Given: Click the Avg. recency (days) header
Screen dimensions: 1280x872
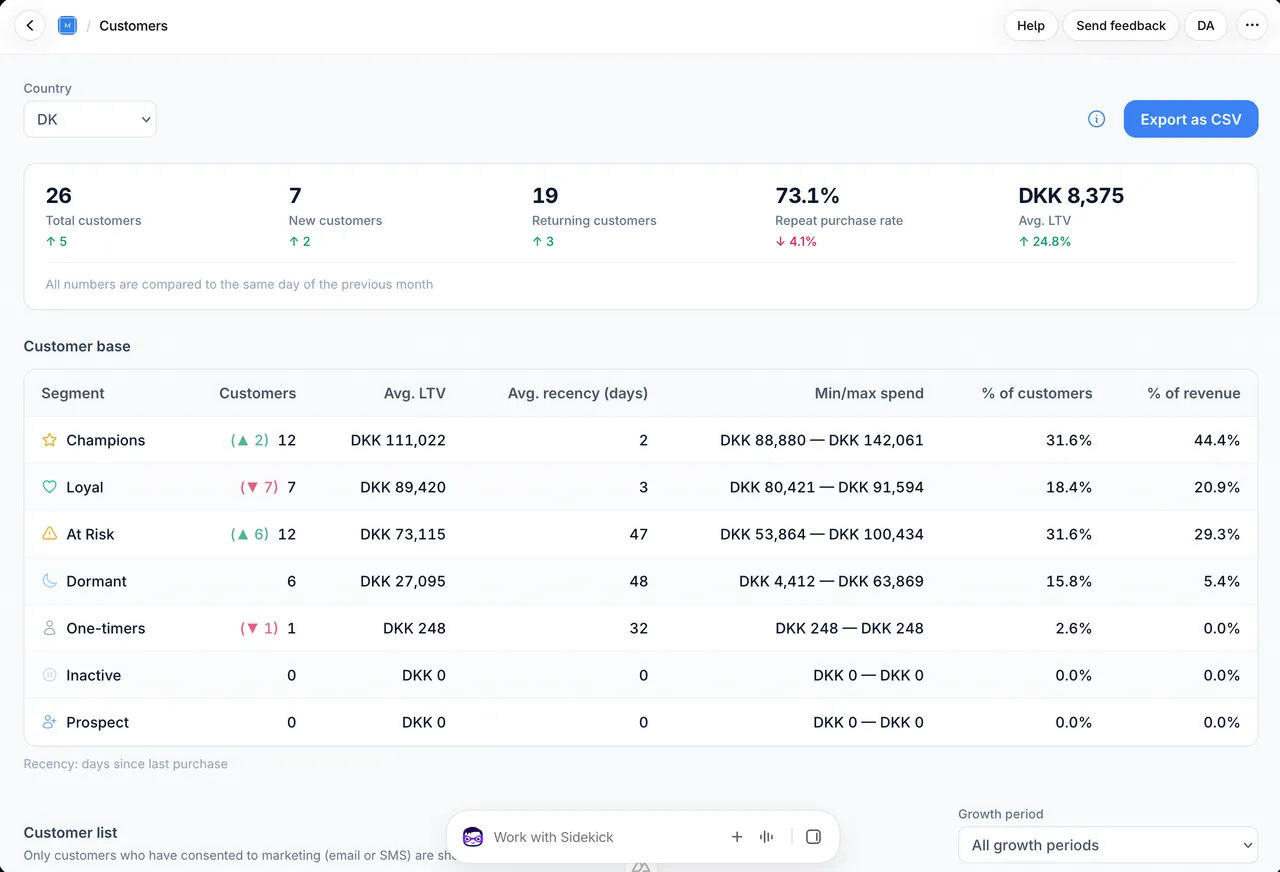Looking at the screenshot, I should 578,393.
